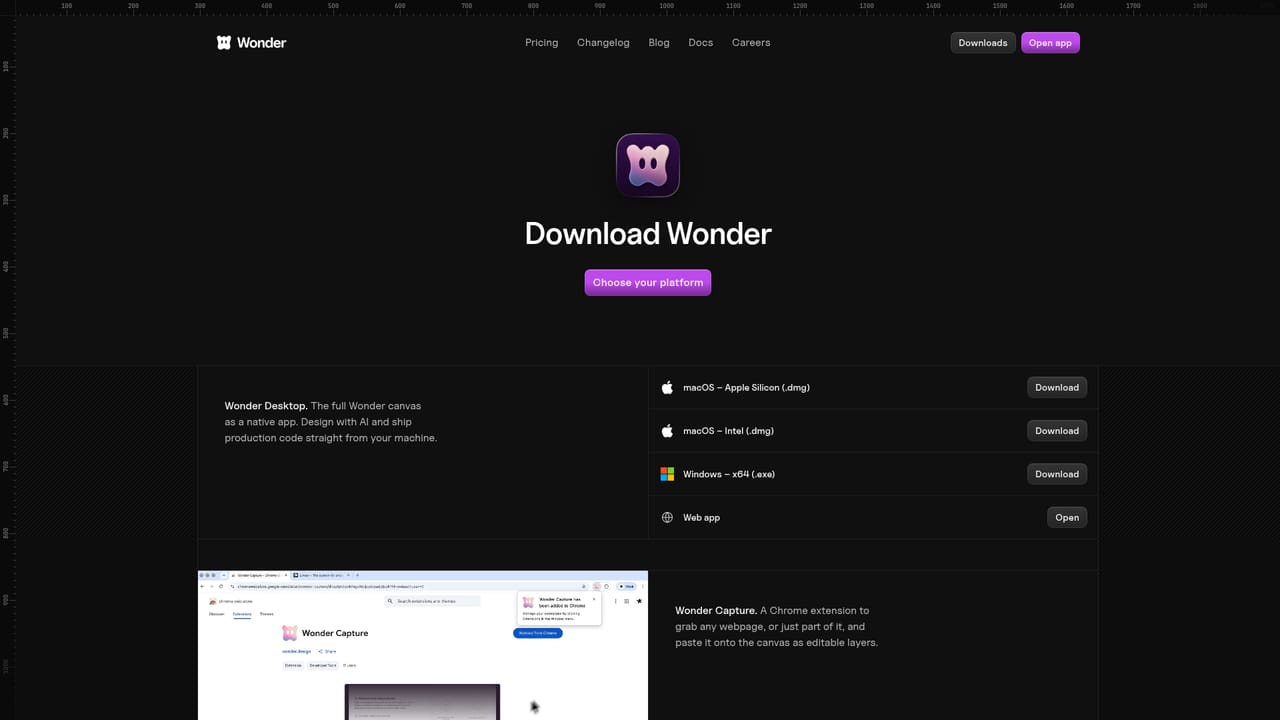The height and width of the screenshot is (720, 1280).
Task: Visit the Careers page
Action: tap(751, 42)
